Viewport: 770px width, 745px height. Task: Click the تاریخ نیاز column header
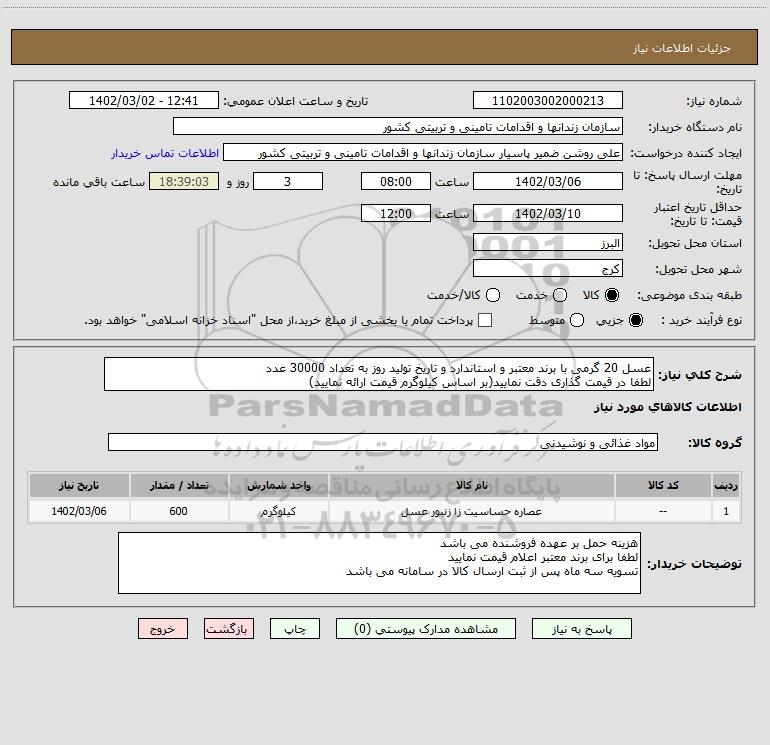click(x=79, y=485)
